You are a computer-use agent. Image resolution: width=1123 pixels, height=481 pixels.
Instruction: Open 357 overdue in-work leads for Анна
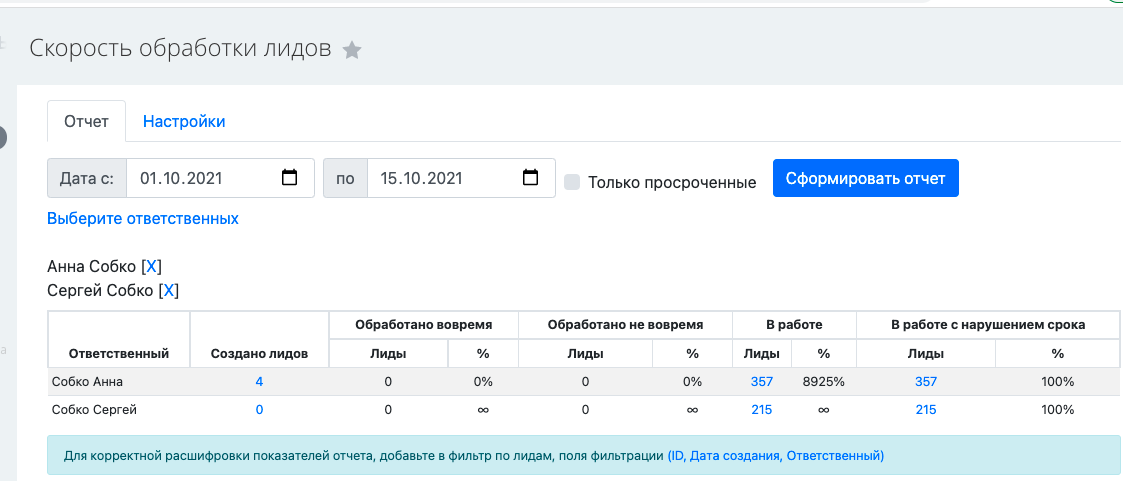[x=926, y=381]
